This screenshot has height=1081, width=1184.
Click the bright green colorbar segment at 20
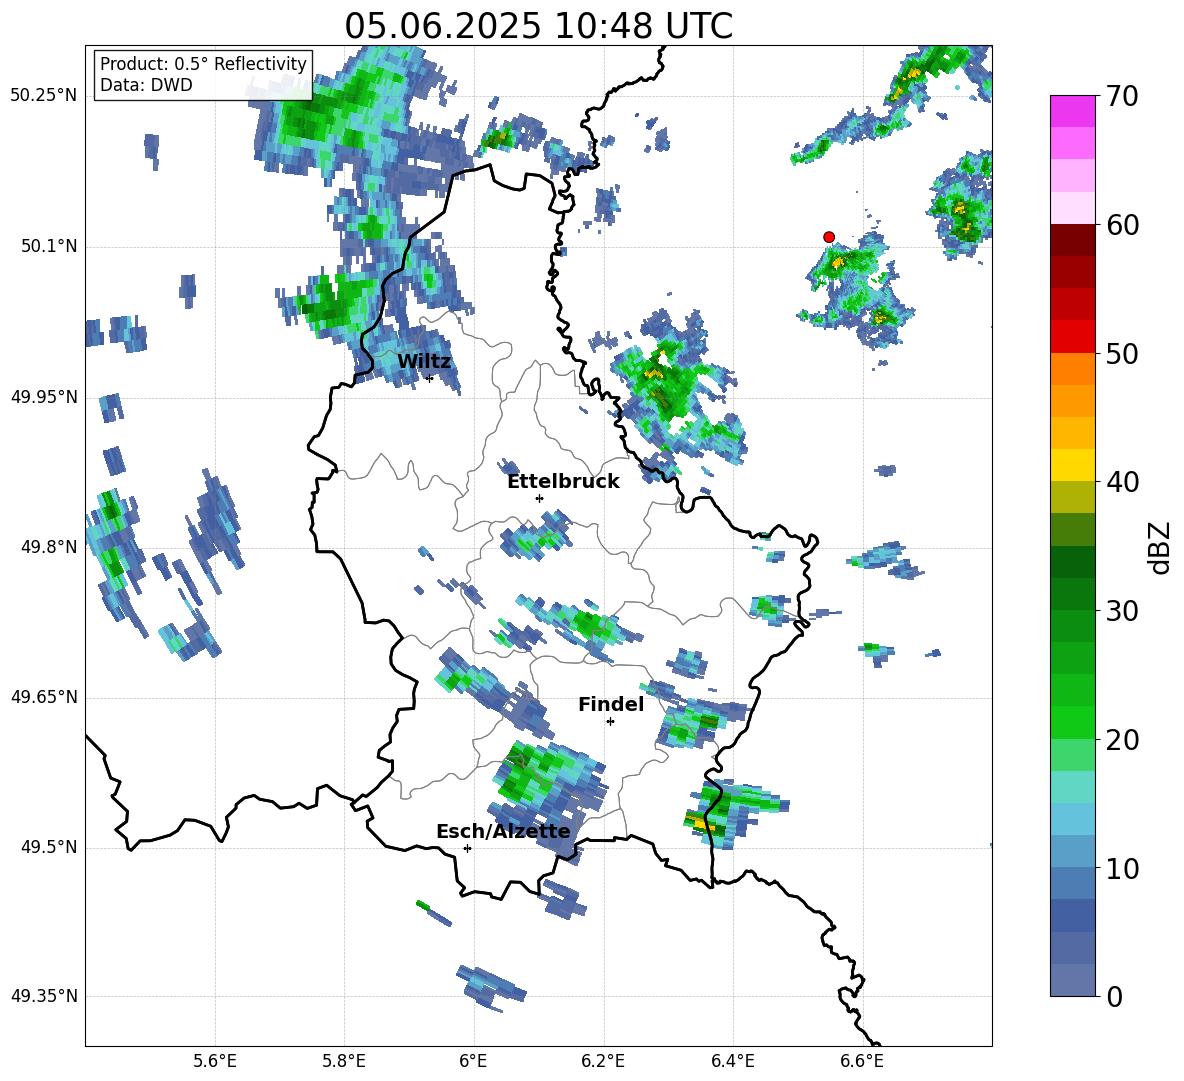tap(1072, 722)
